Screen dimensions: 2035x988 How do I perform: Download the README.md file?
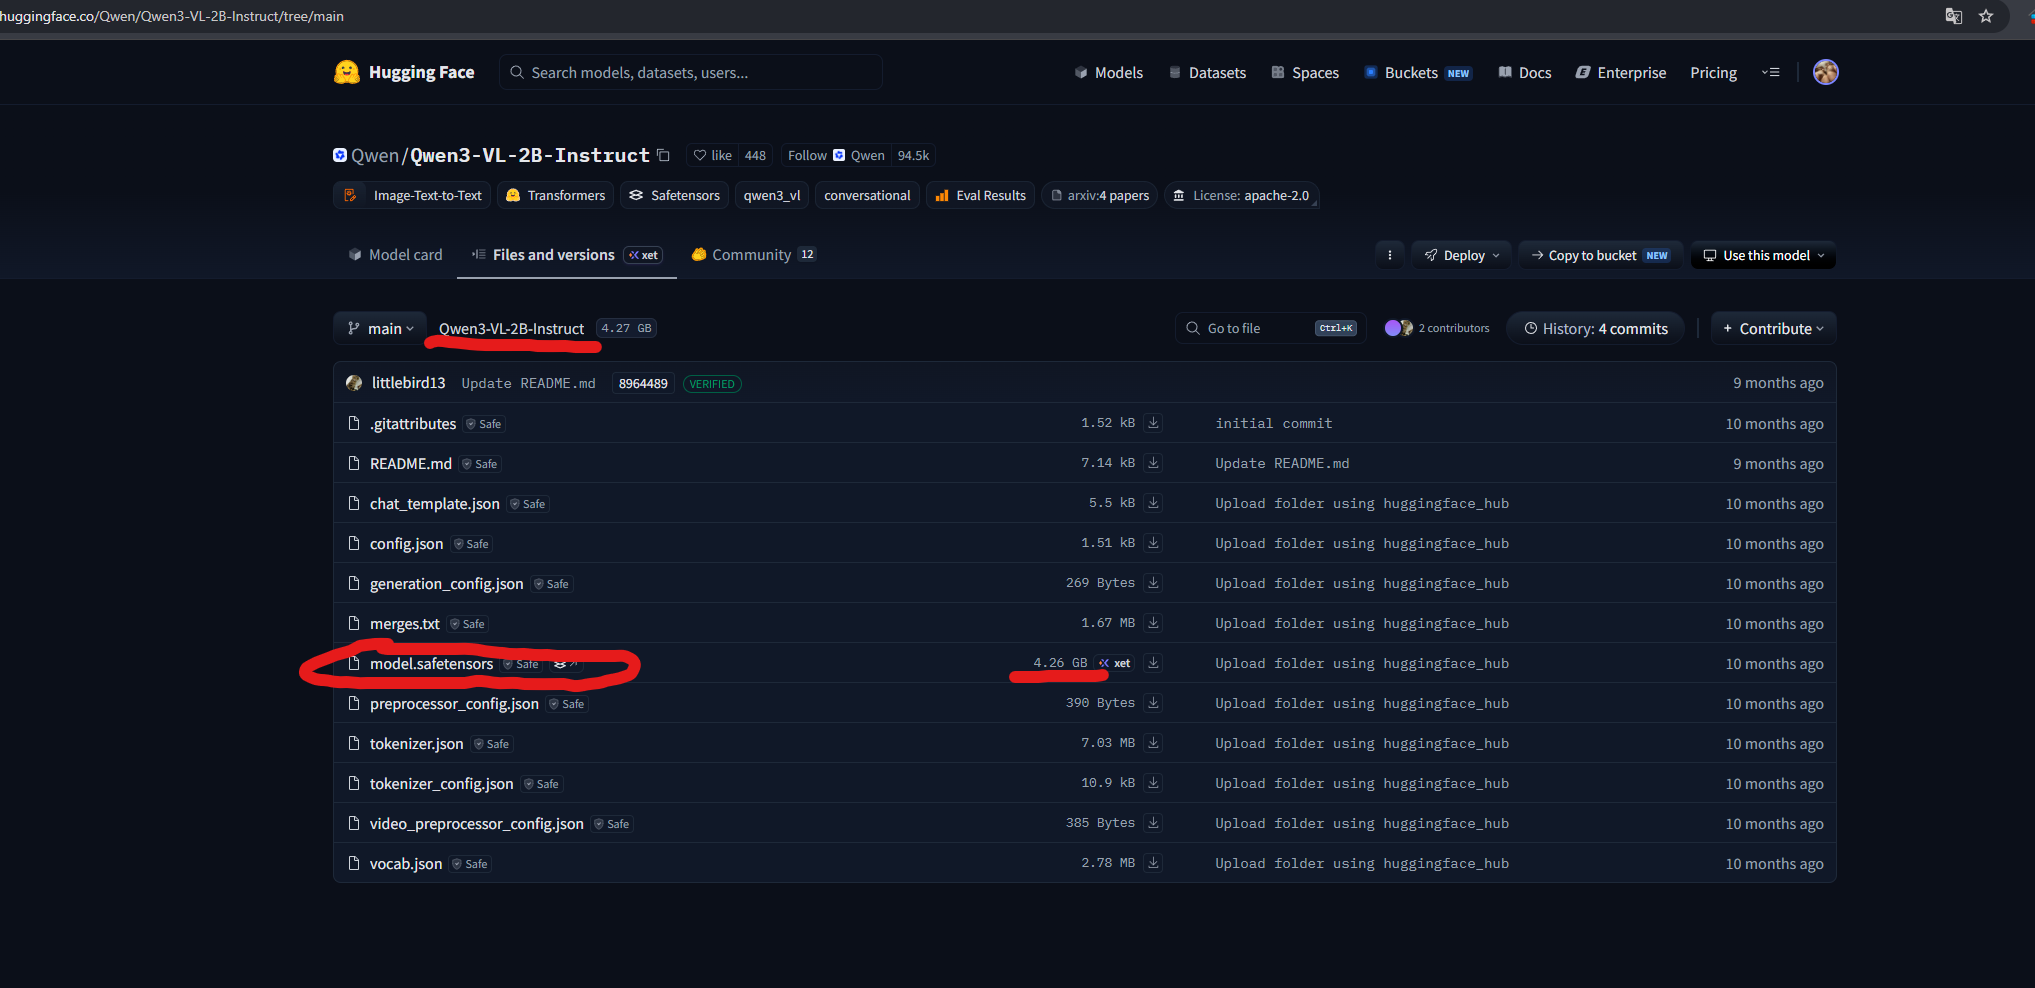click(1153, 463)
